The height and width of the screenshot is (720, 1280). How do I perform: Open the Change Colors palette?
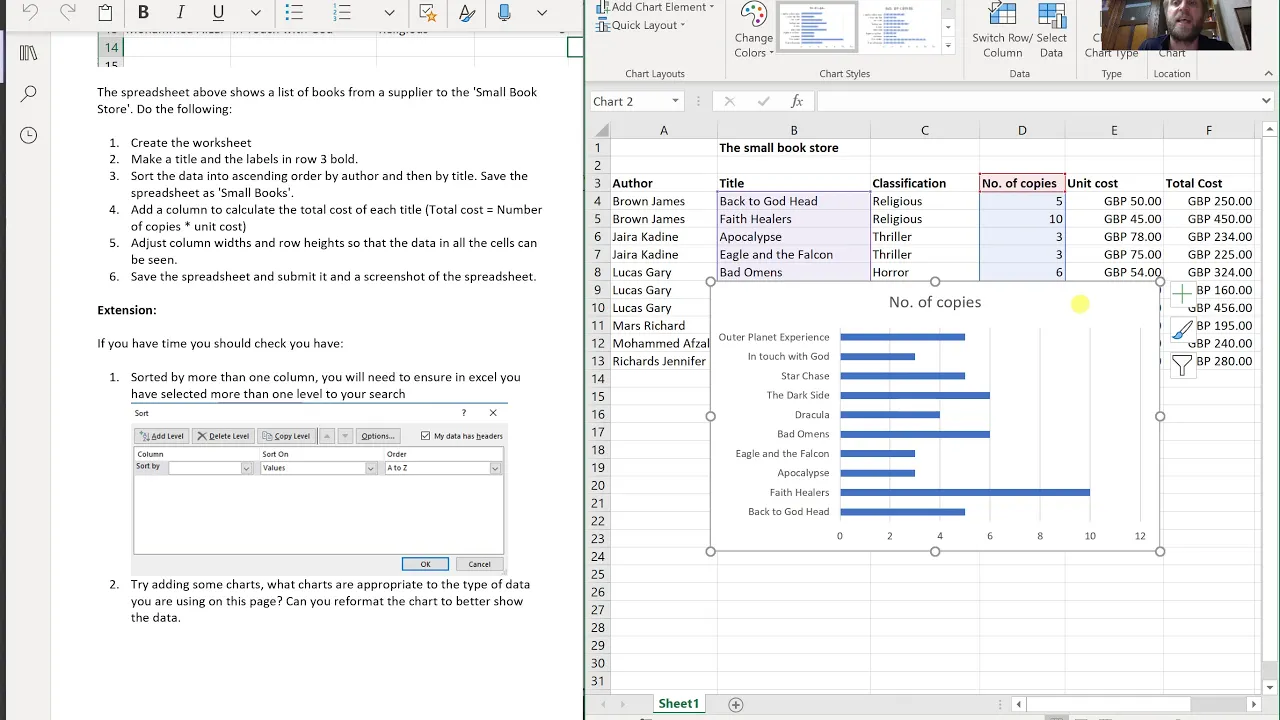753,30
